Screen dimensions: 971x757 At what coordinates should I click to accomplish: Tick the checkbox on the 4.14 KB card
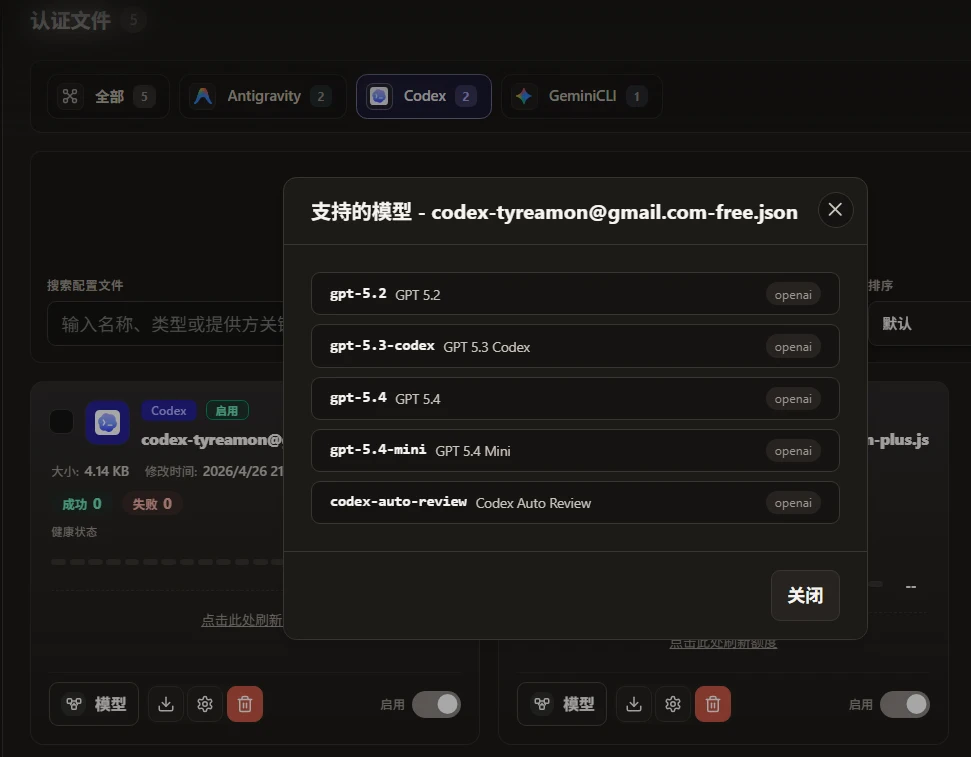pos(61,422)
